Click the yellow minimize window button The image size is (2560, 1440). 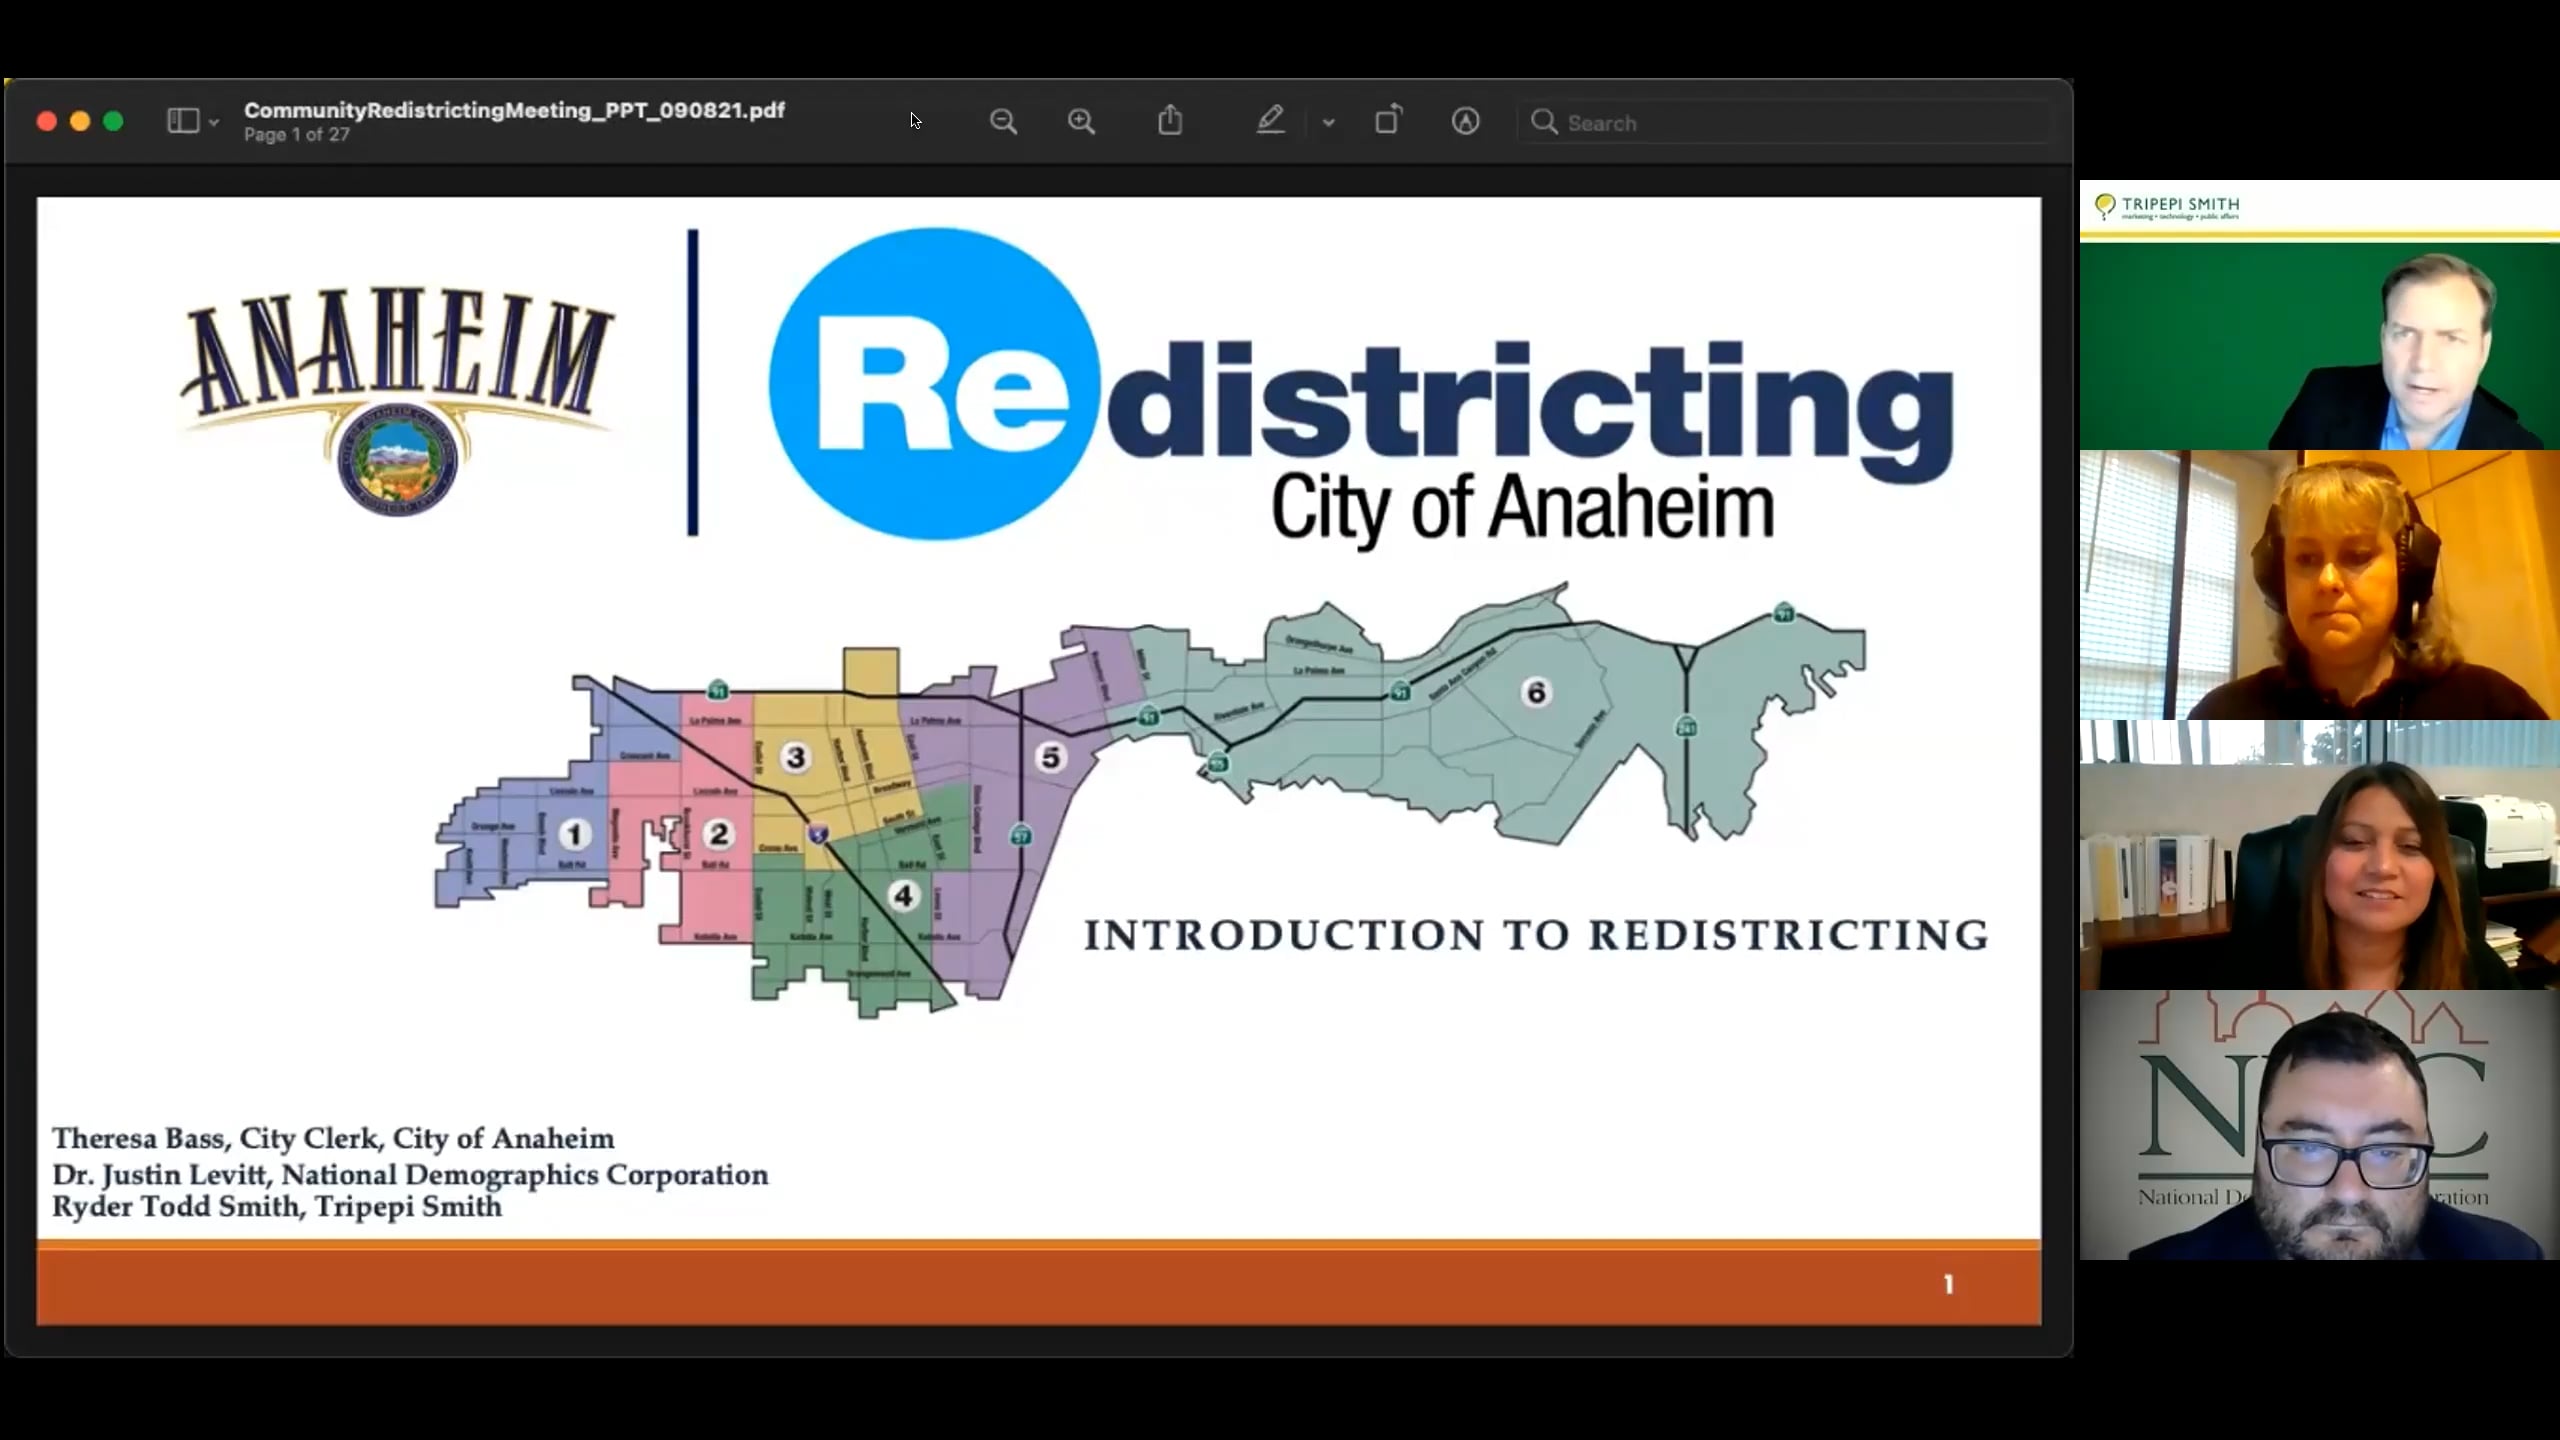(80, 121)
